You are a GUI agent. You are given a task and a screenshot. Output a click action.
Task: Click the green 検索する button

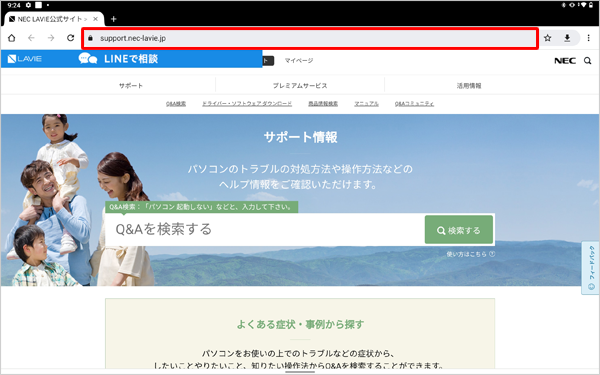pyautogui.click(x=459, y=230)
